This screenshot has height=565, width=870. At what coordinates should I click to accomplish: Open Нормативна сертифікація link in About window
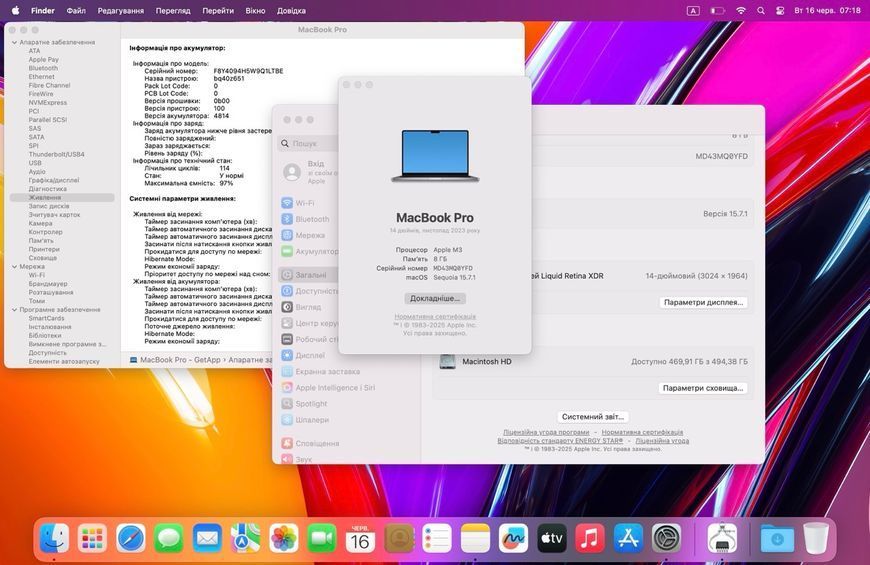point(435,316)
